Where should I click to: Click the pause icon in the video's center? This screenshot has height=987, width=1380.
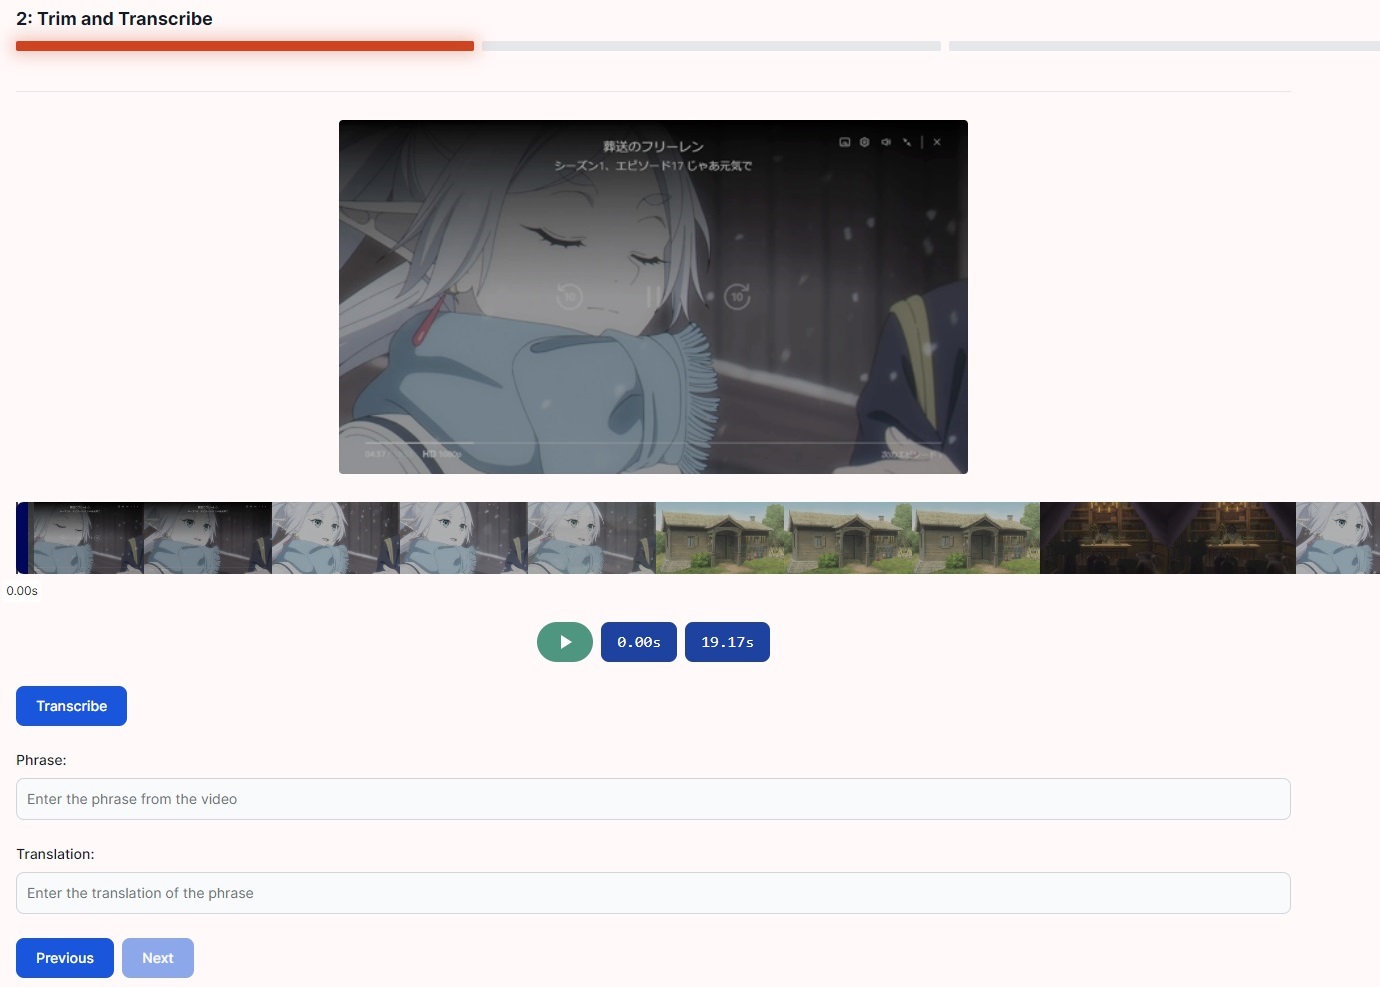tap(653, 296)
